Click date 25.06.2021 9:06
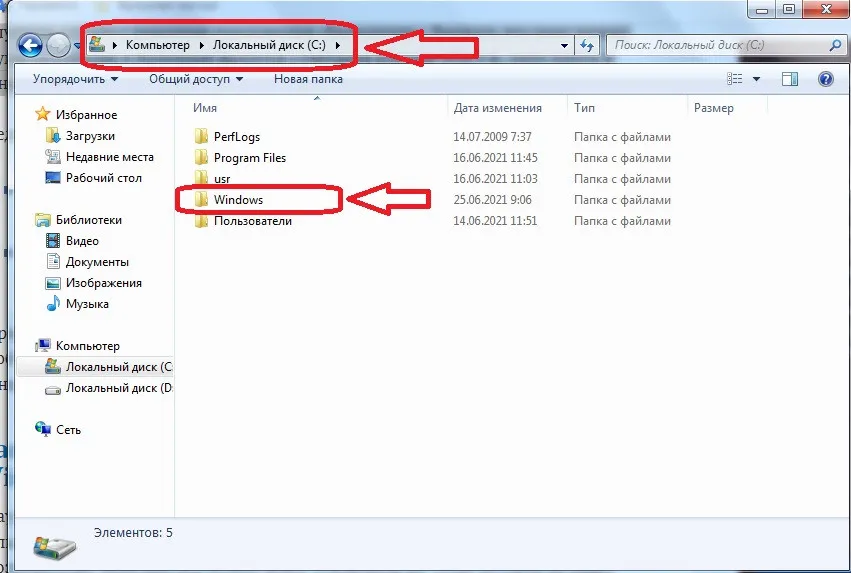Viewport: 851px width, 573px height. click(x=492, y=200)
